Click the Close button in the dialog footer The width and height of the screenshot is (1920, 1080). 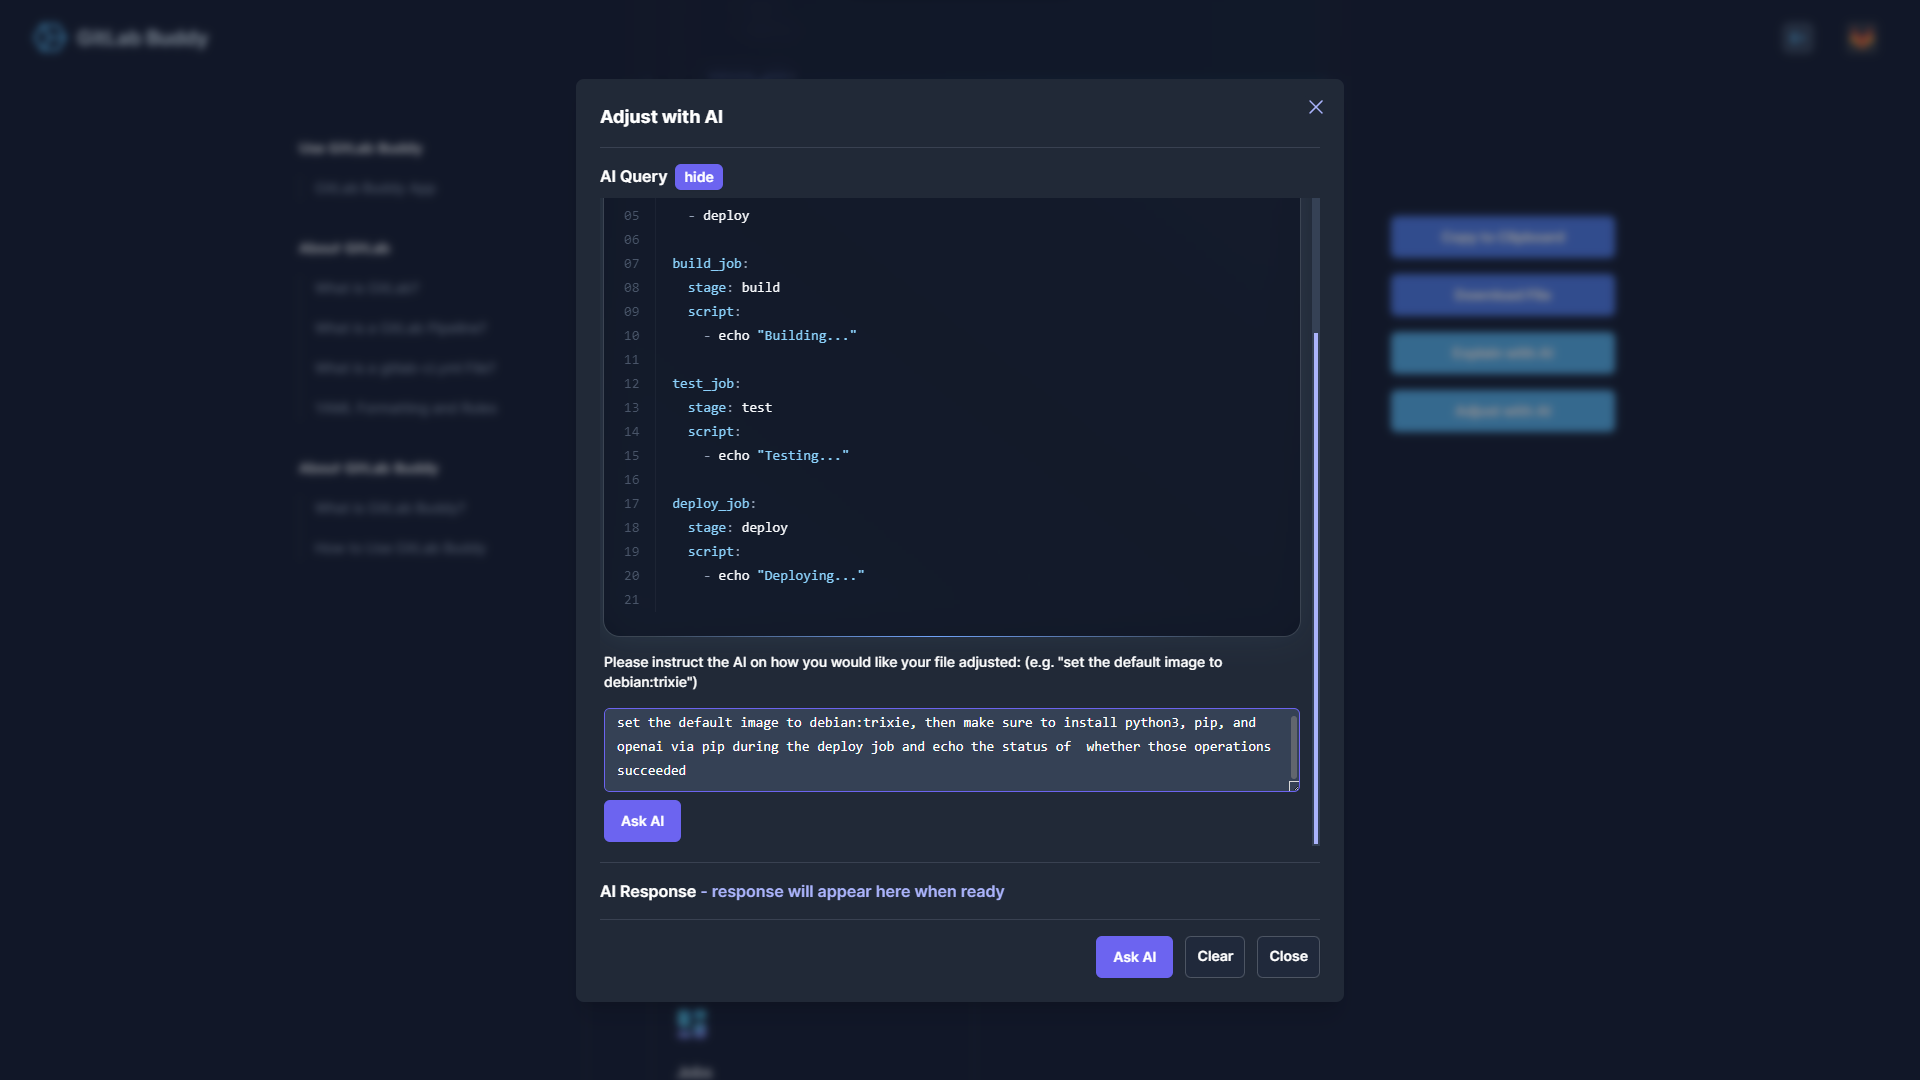click(x=1288, y=957)
